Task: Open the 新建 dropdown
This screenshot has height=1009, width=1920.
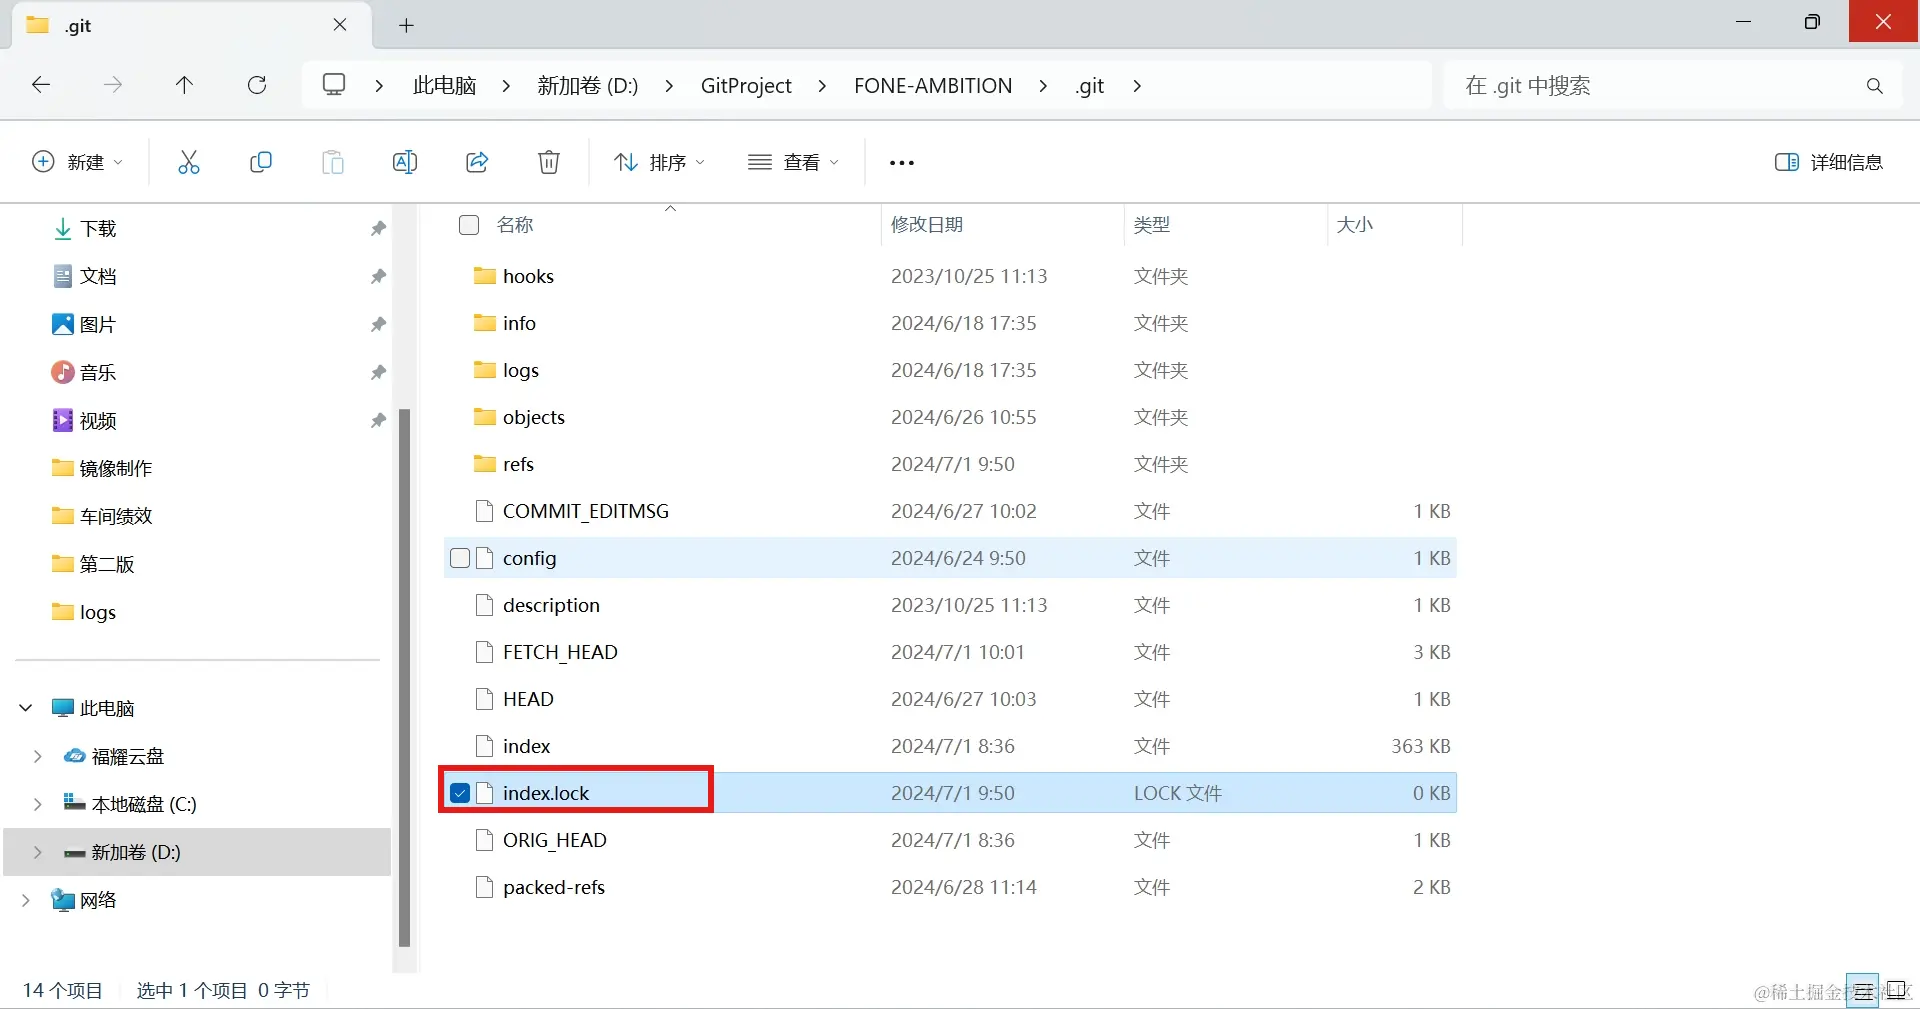Action: click(x=78, y=162)
